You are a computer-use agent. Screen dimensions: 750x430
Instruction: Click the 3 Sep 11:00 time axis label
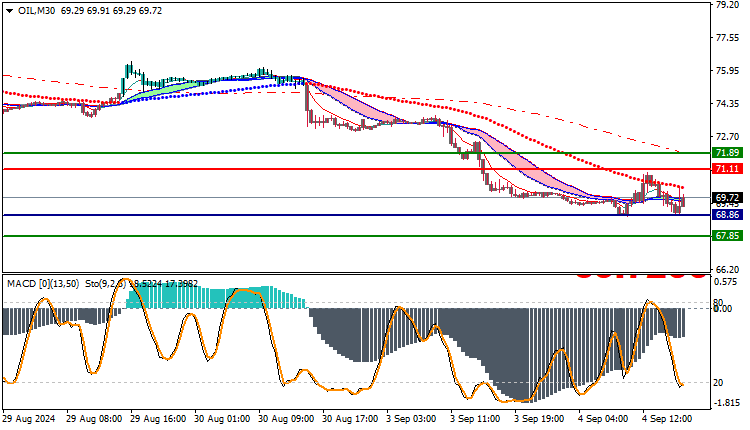475,419
